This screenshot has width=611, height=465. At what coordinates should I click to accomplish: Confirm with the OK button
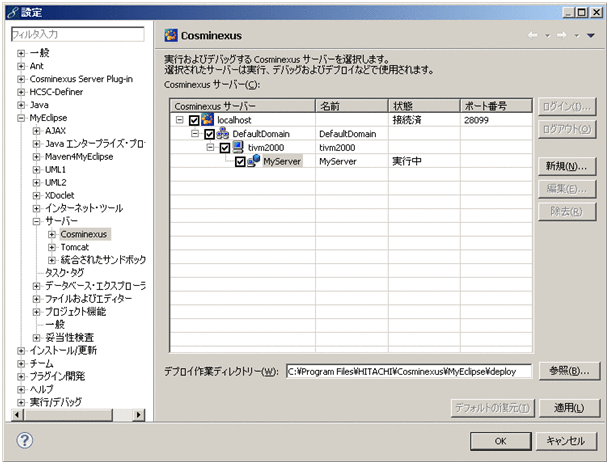501,441
